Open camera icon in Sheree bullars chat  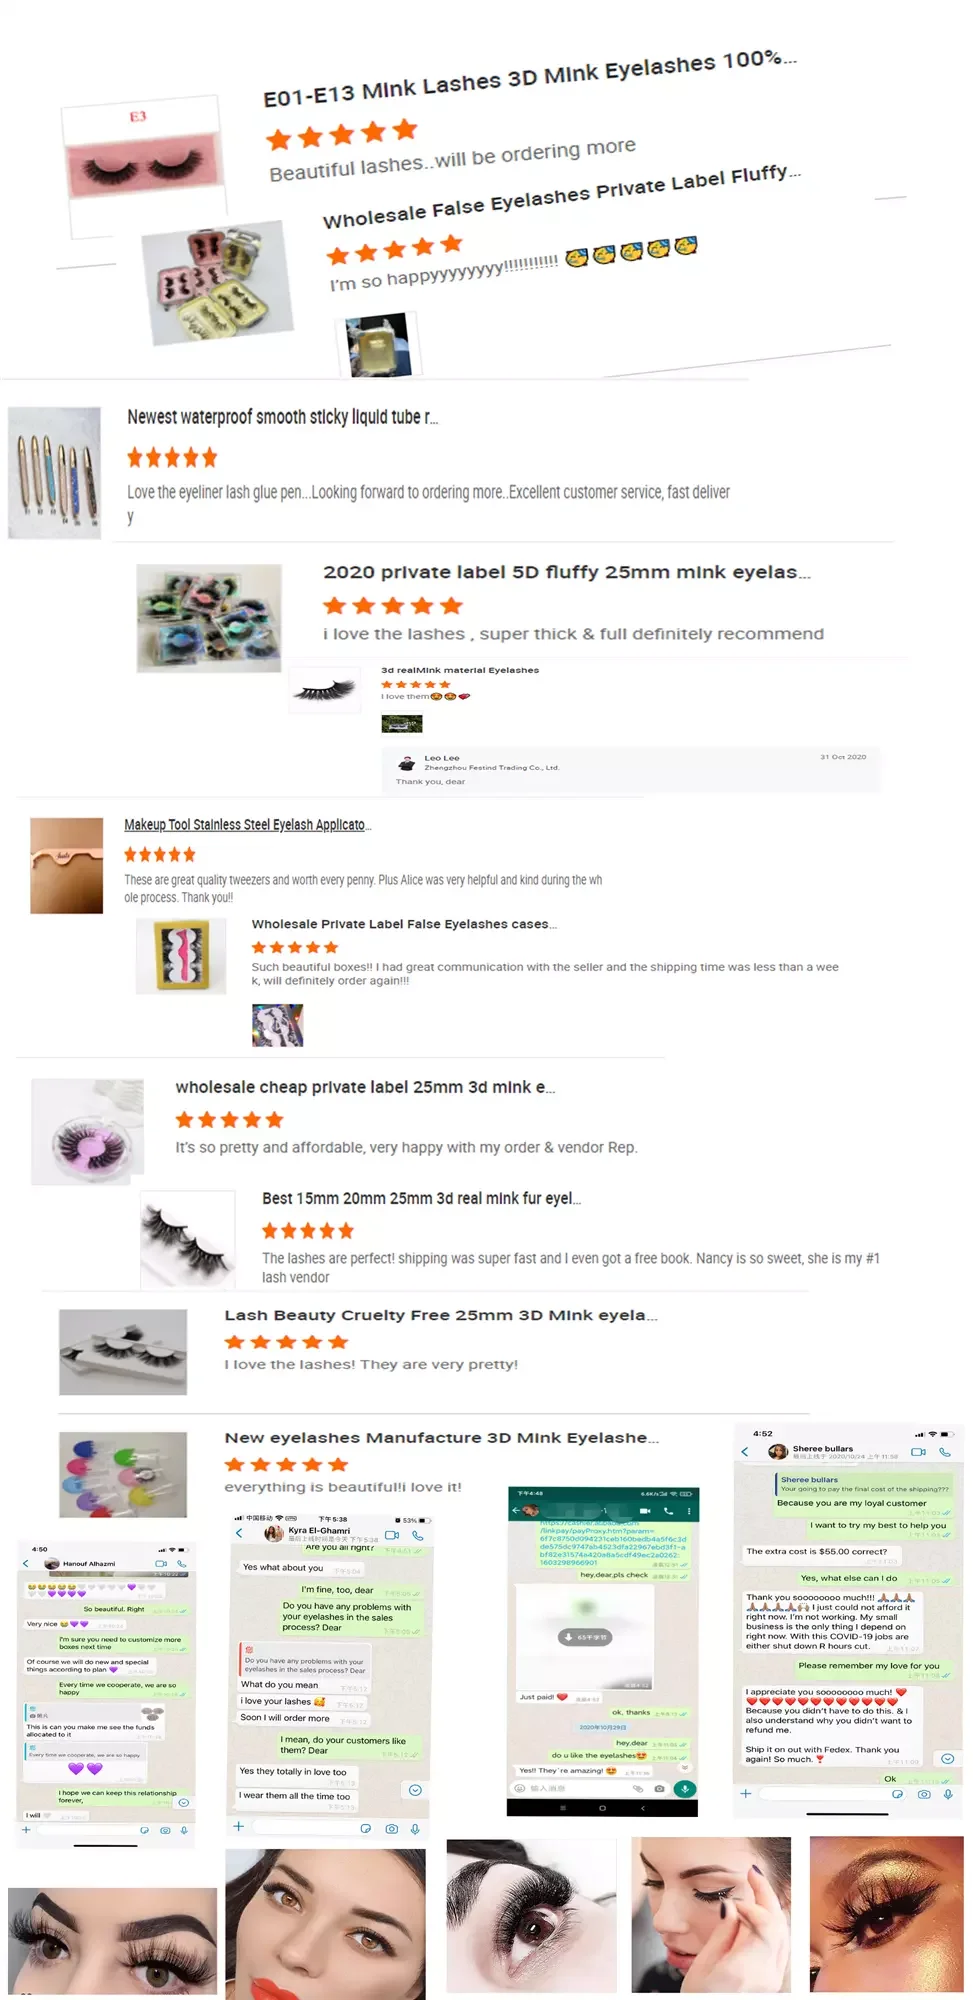click(923, 1794)
